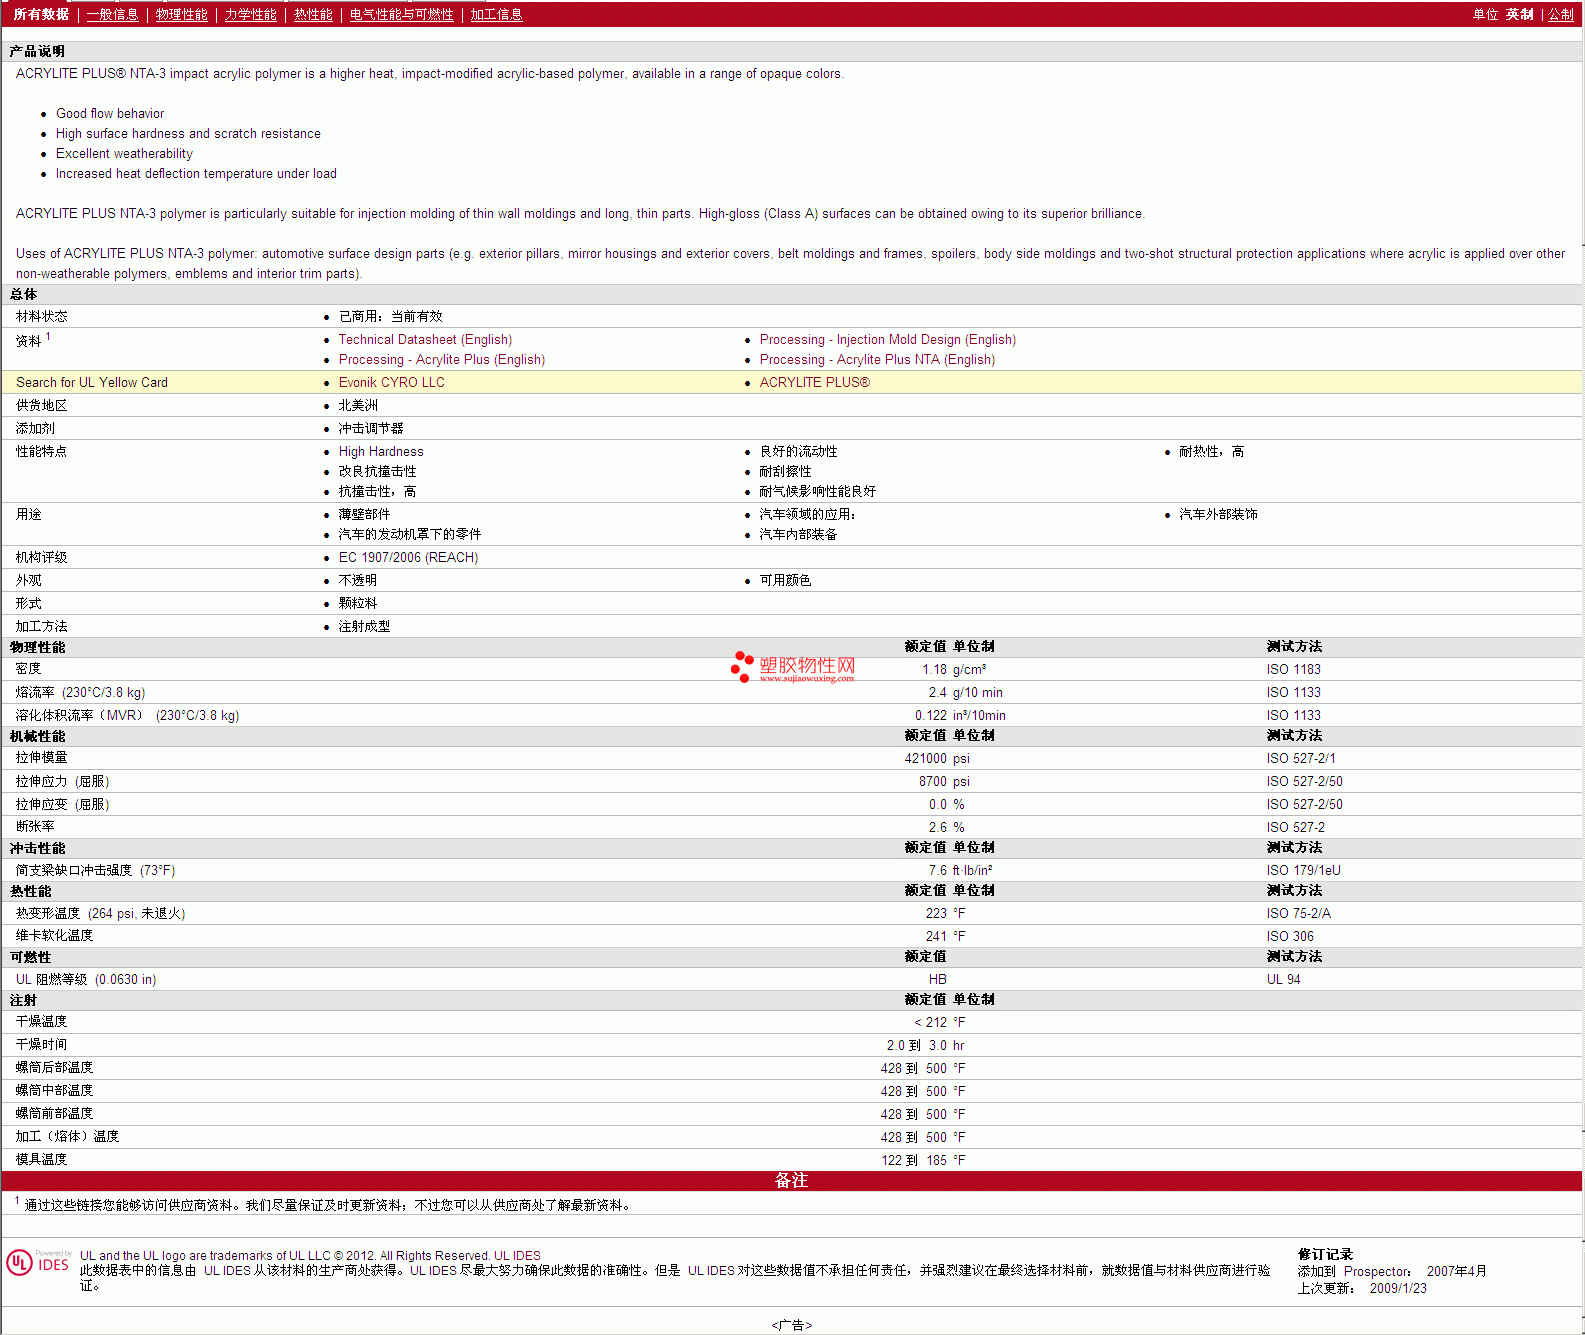This screenshot has height=1335, width=1585.
Task: Select the 北美洲 region text
Action: point(358,405)
